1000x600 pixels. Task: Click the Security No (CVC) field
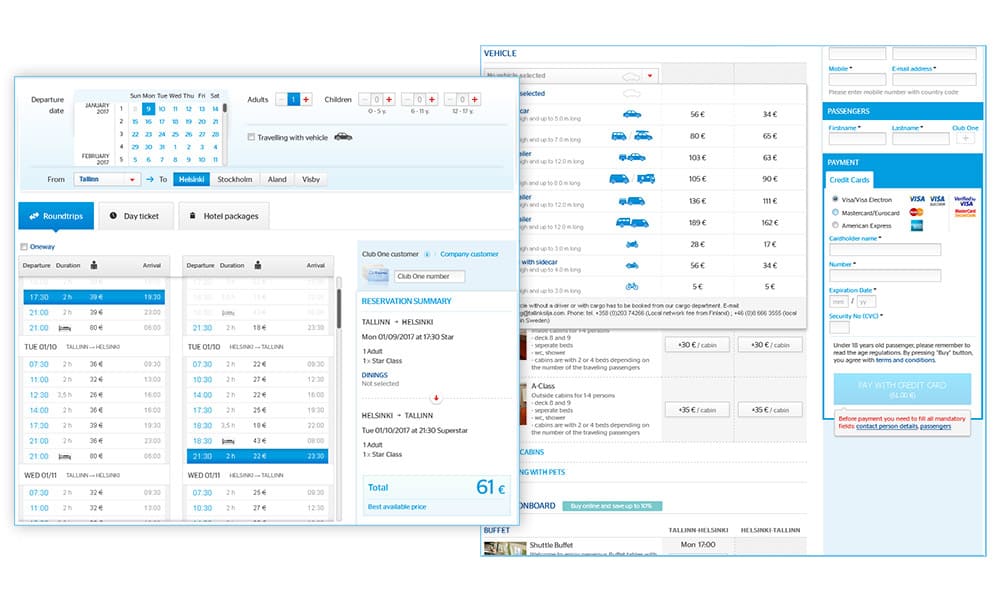[x=839, y=327]
